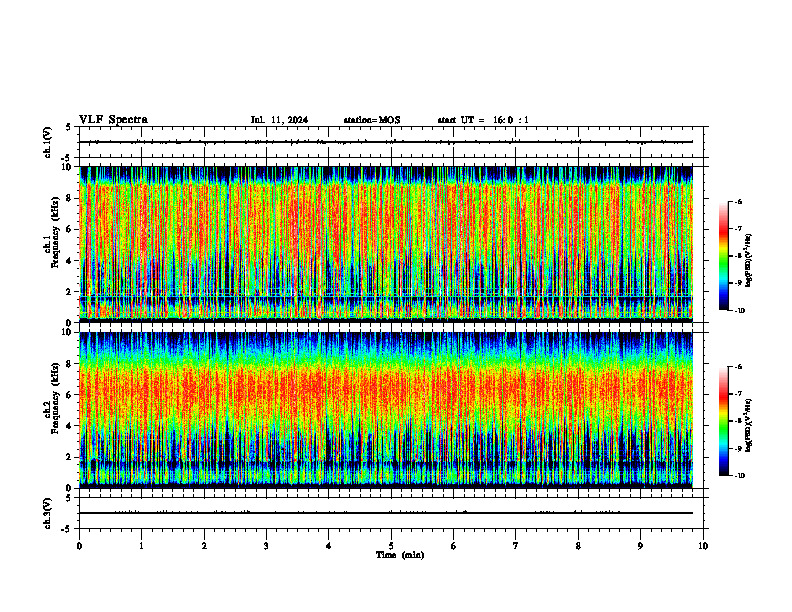Screen dimensions: 792x612
Task: Click time axis tick label "6"
Action: [x=454, y=546]
